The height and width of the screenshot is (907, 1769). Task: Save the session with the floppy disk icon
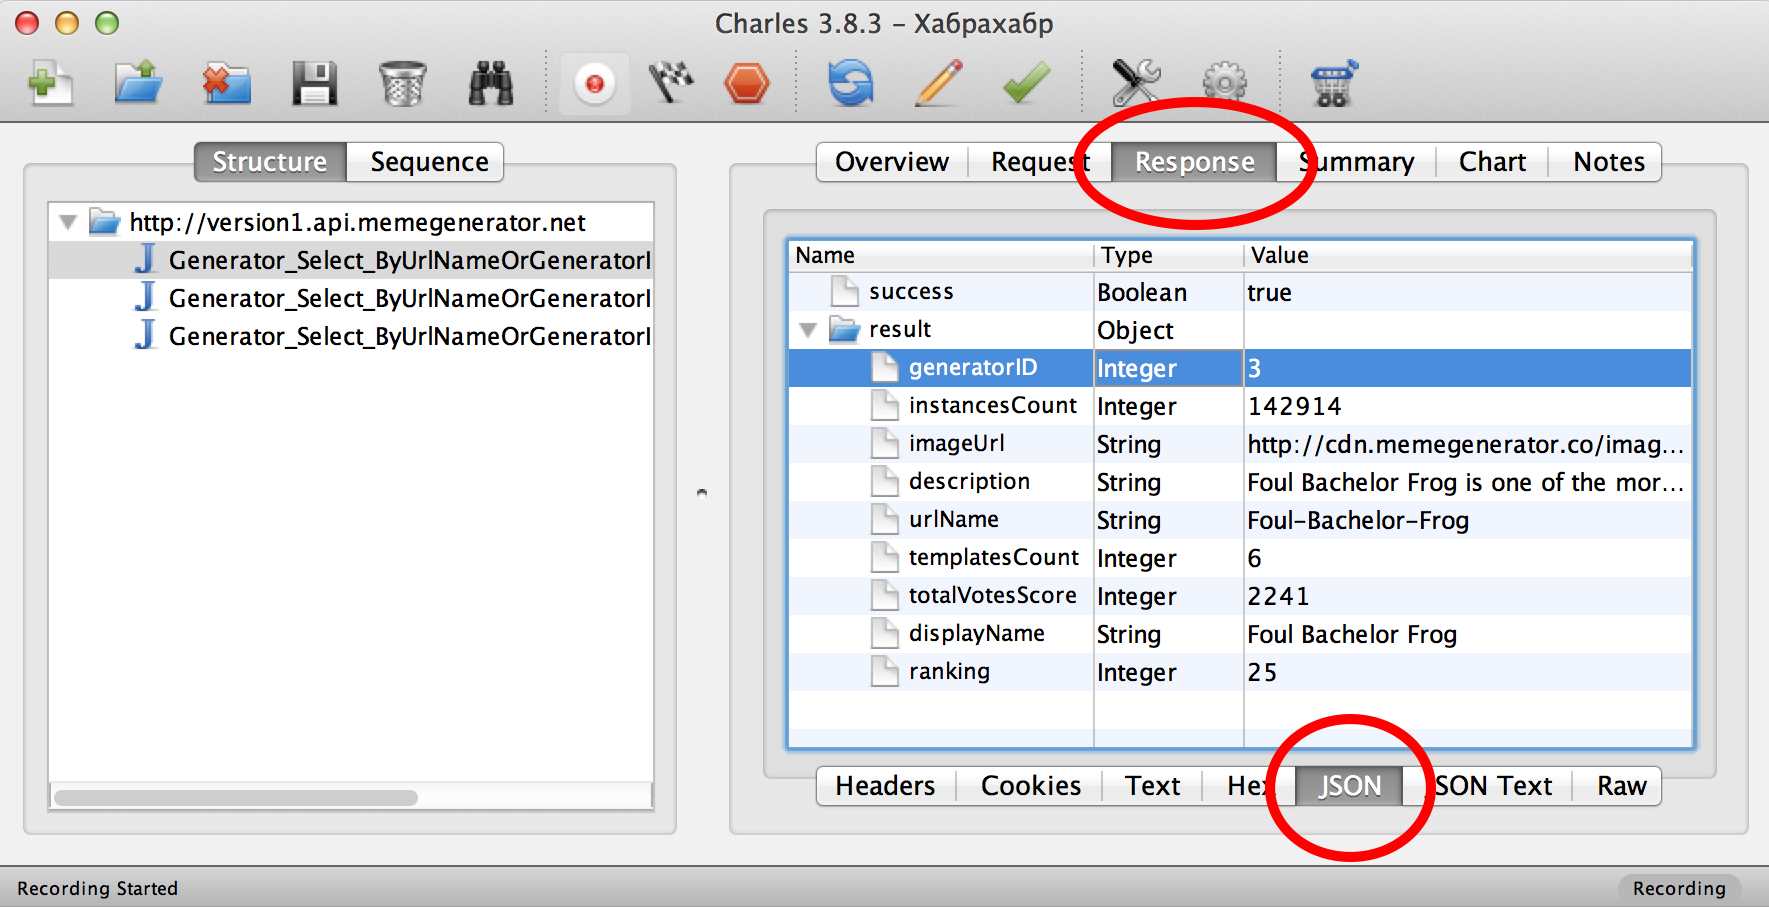(314, 84)
